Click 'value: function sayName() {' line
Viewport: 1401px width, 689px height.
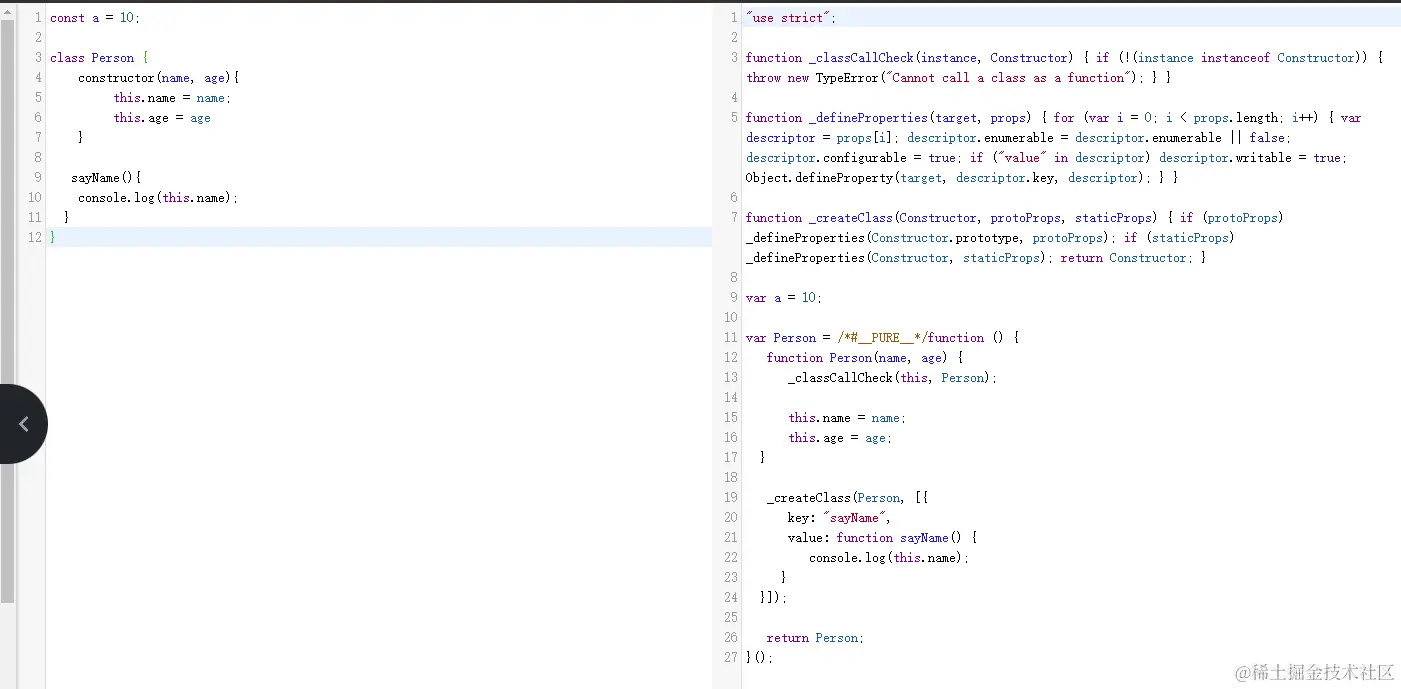(x=882, y=538)
